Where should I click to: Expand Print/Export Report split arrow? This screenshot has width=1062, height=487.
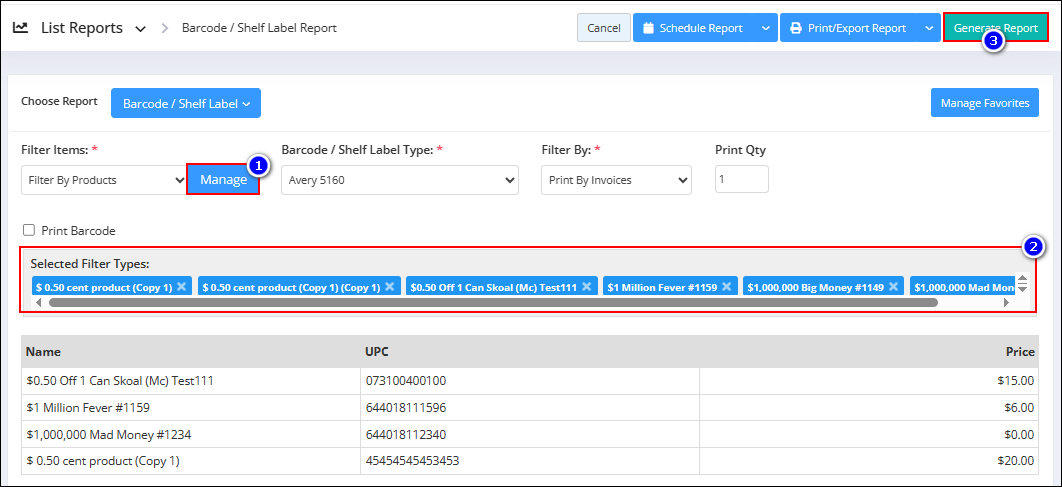point(929,28)
